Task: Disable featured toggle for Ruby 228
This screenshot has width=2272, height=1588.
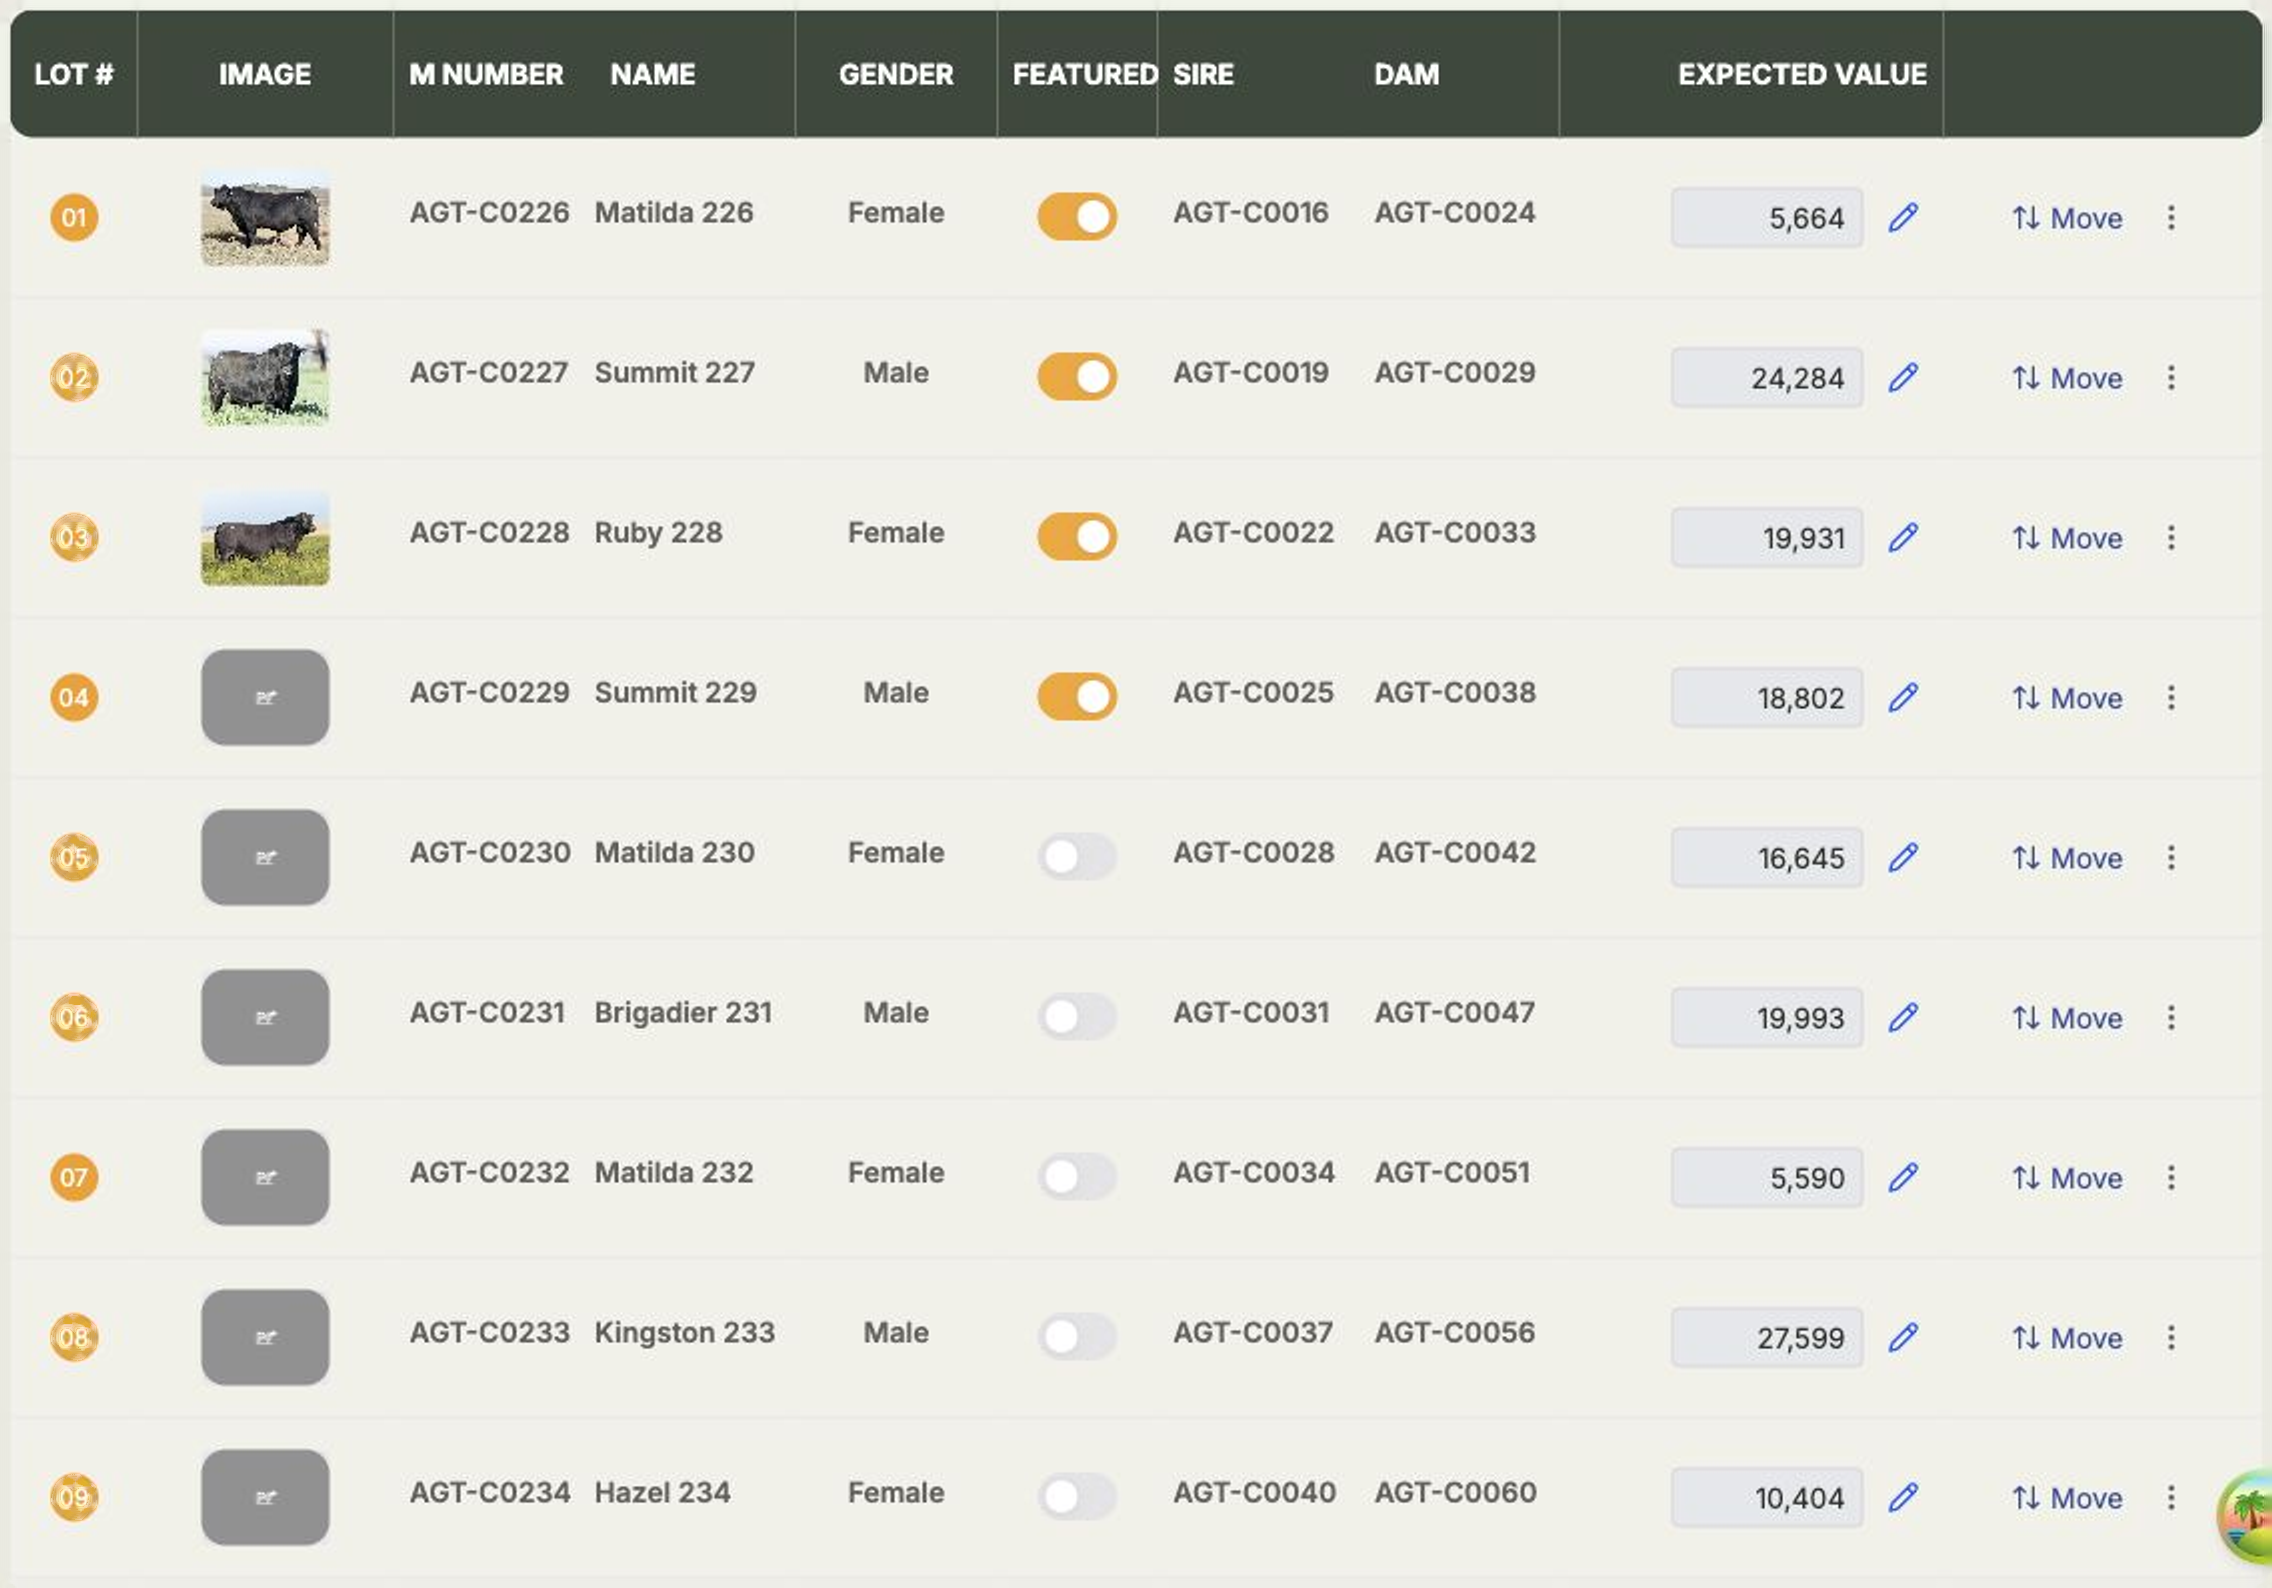Action: click(1077, 536)
